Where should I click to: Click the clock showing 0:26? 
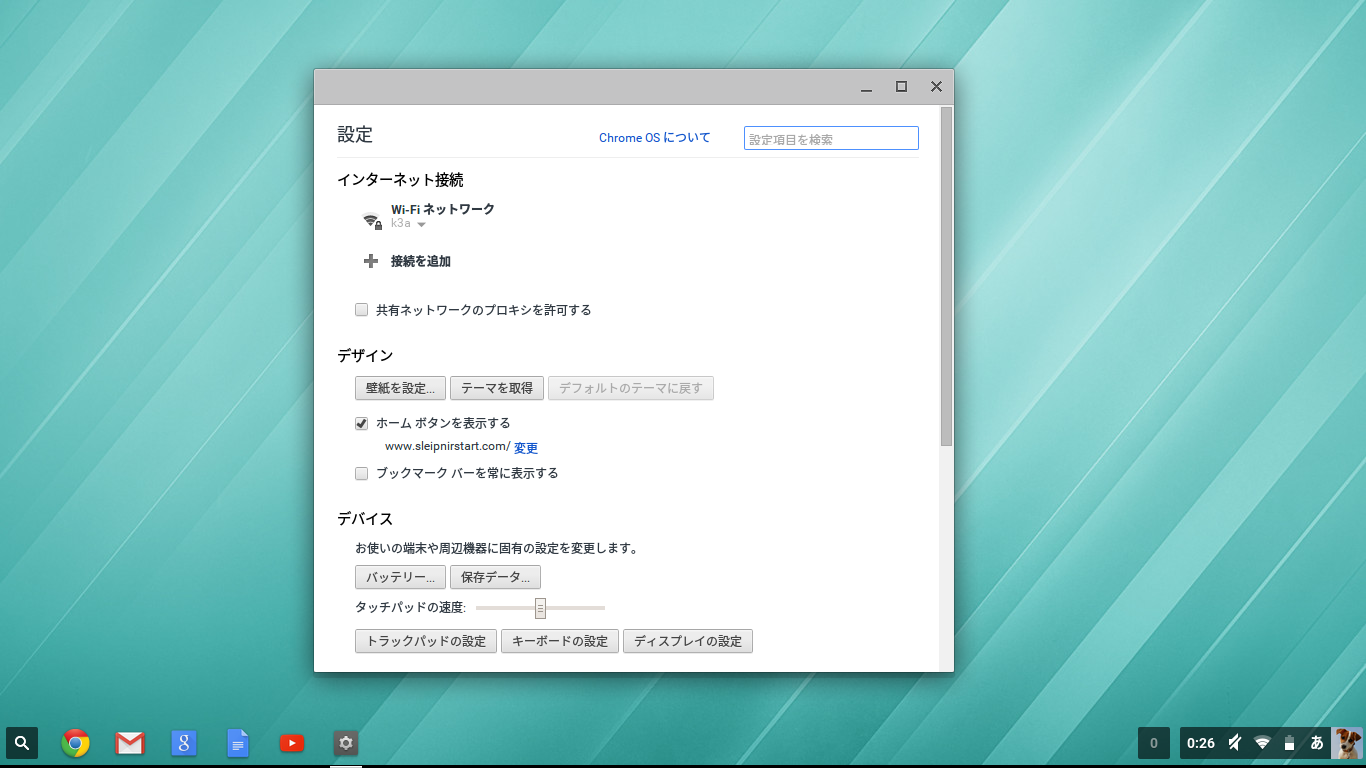click(x=1201, y=743)
